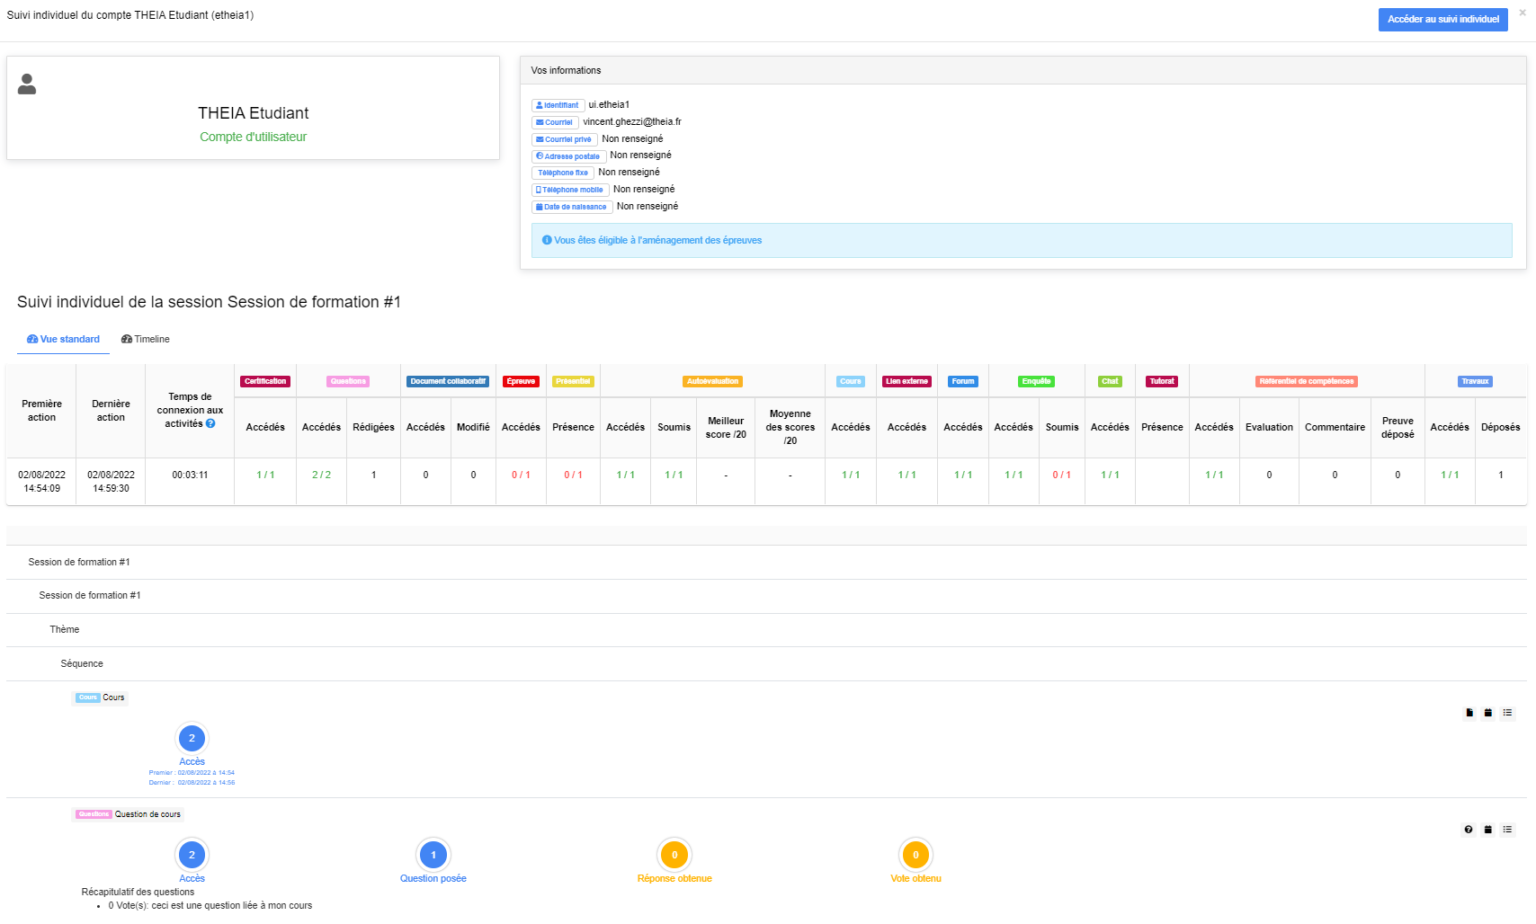
Task: Click the user avatar icon in profile card
Action: click(27, 85)
